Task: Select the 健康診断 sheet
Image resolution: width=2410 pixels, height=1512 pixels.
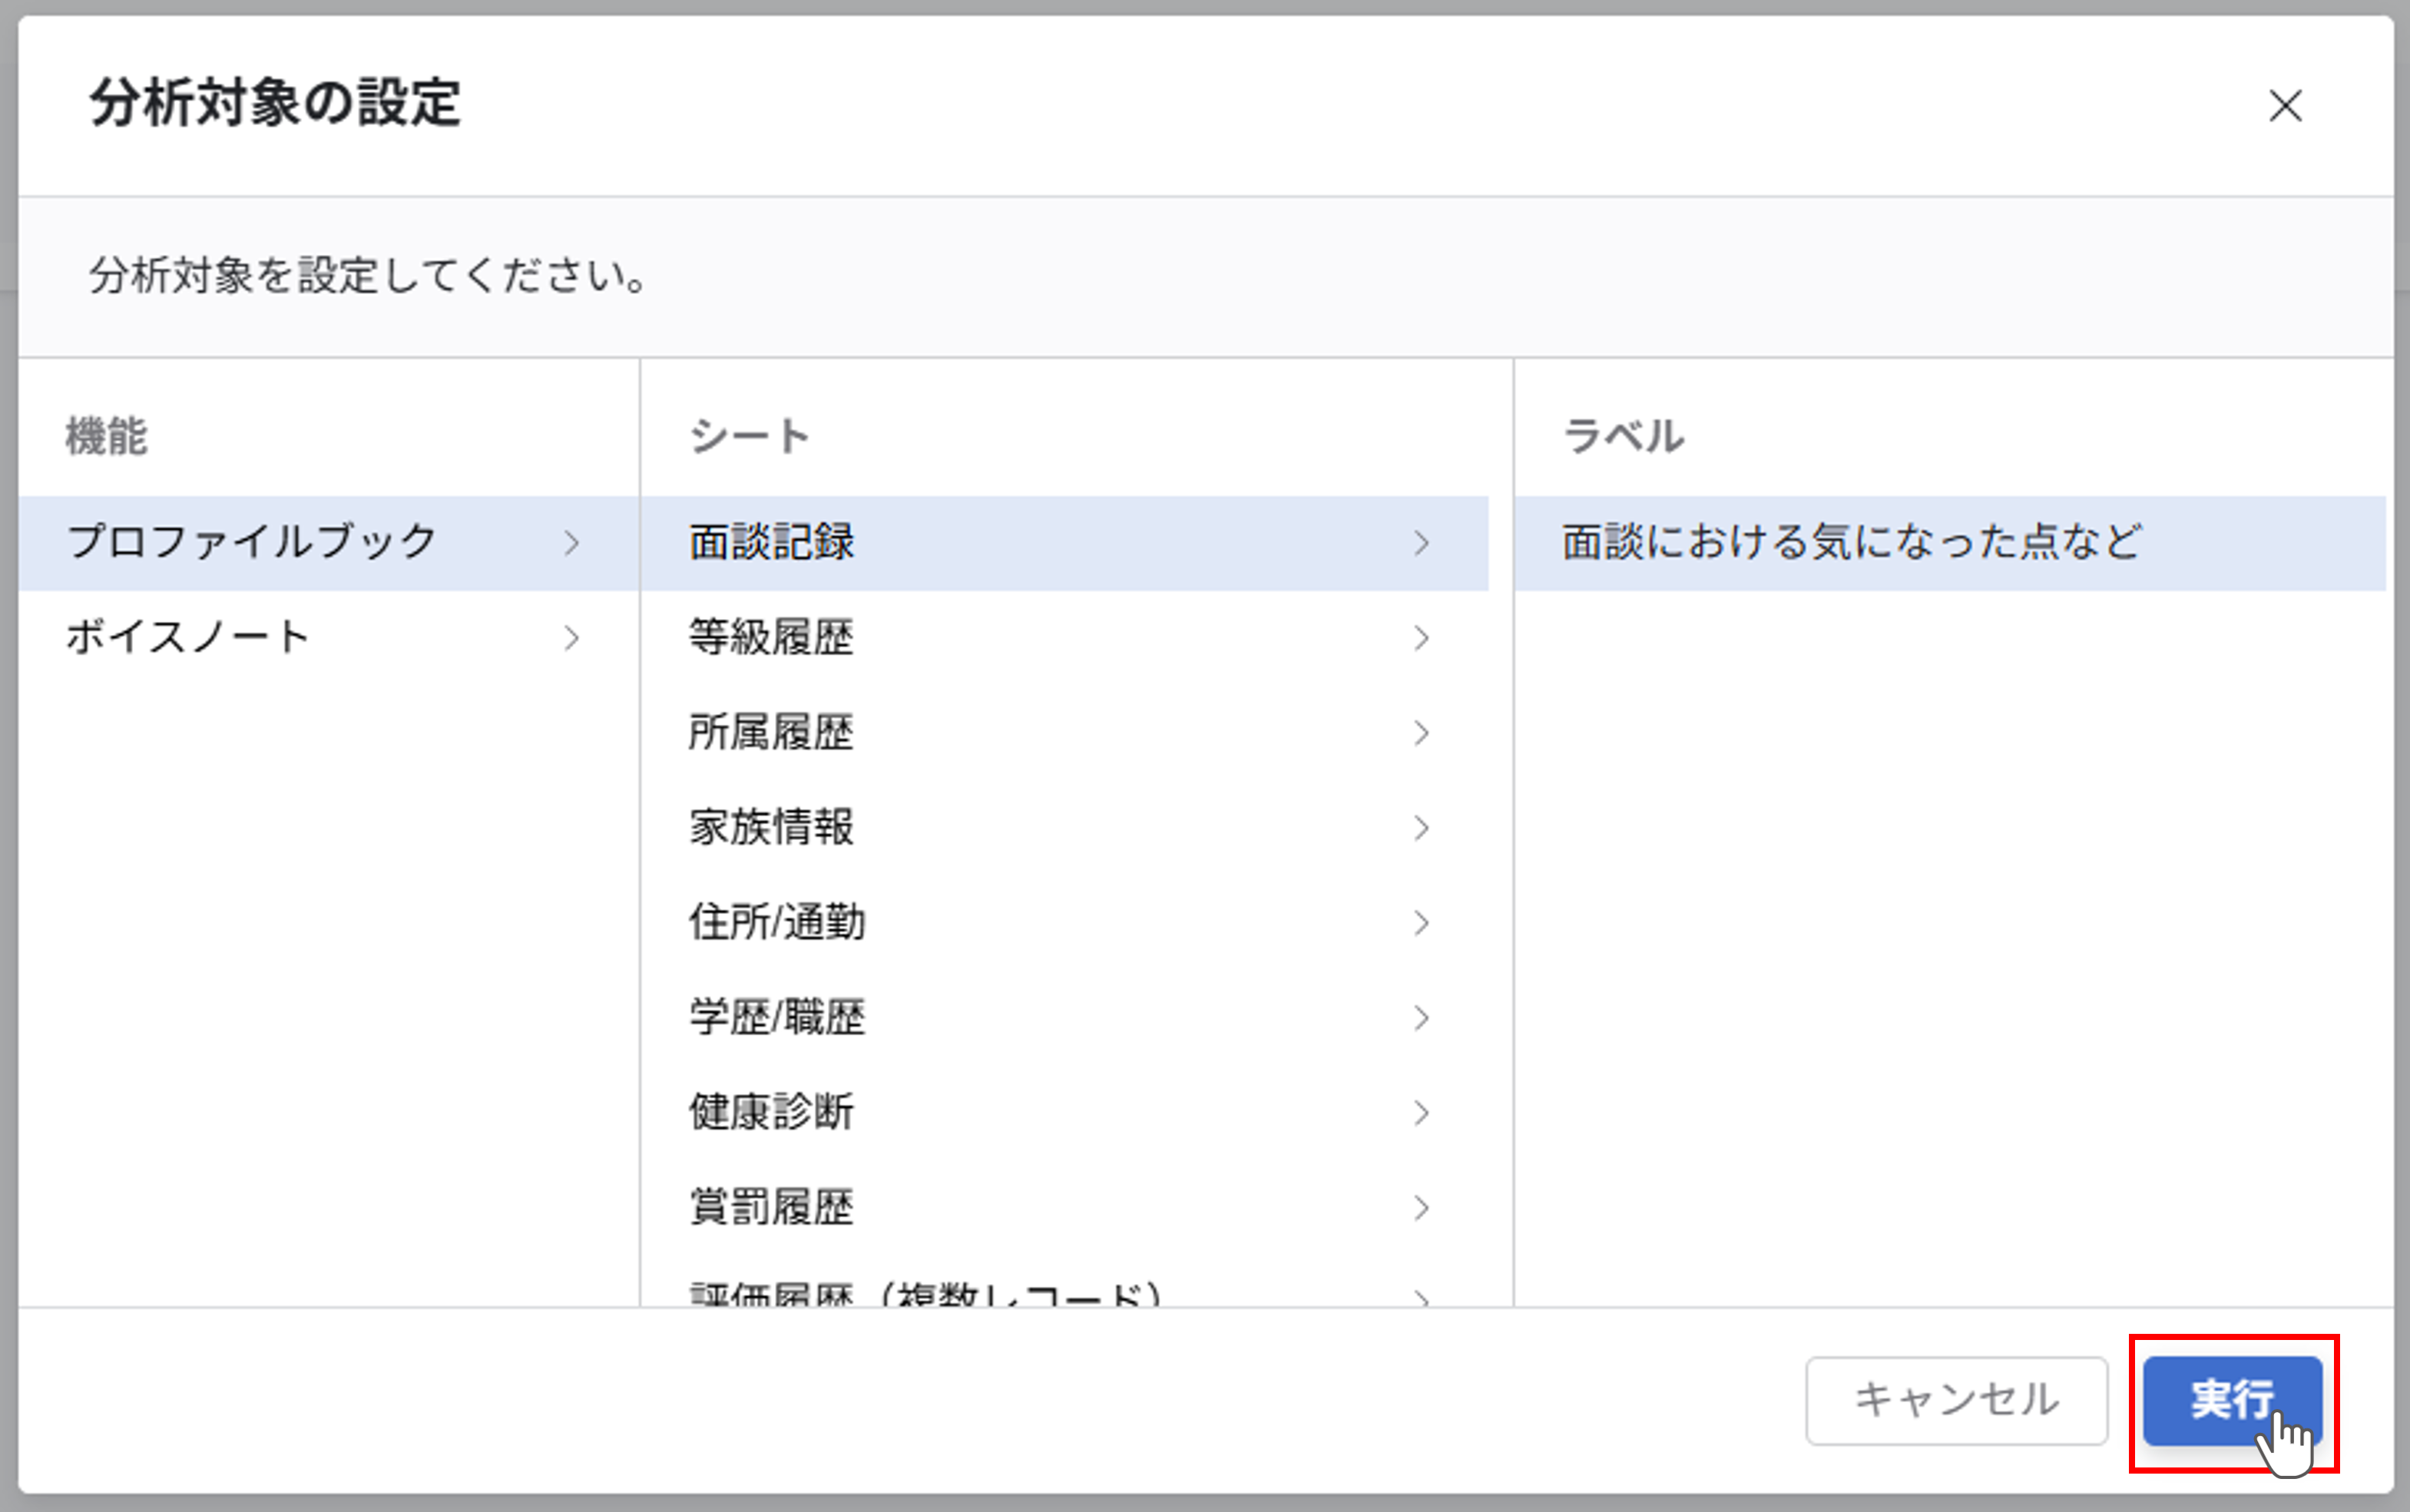Action: click(770, 1112)
